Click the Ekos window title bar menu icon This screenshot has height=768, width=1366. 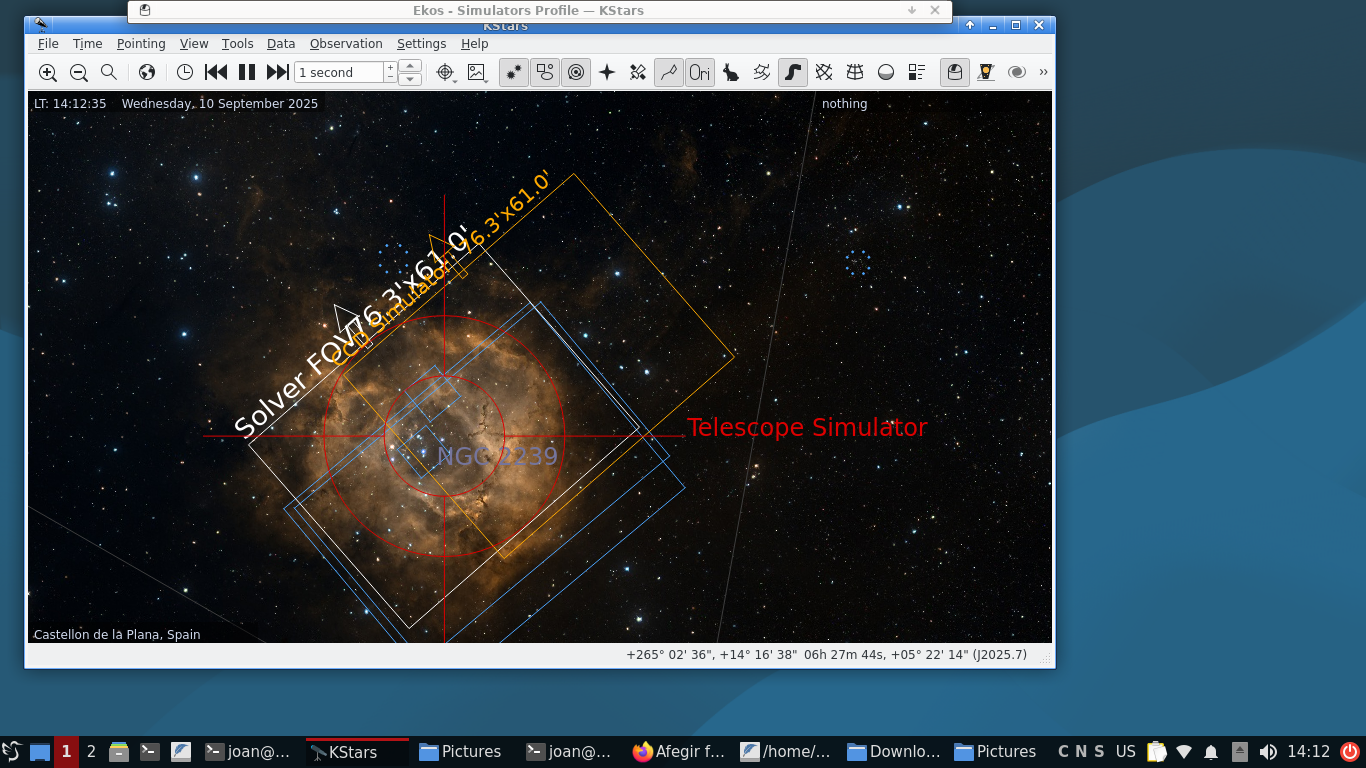145,10
